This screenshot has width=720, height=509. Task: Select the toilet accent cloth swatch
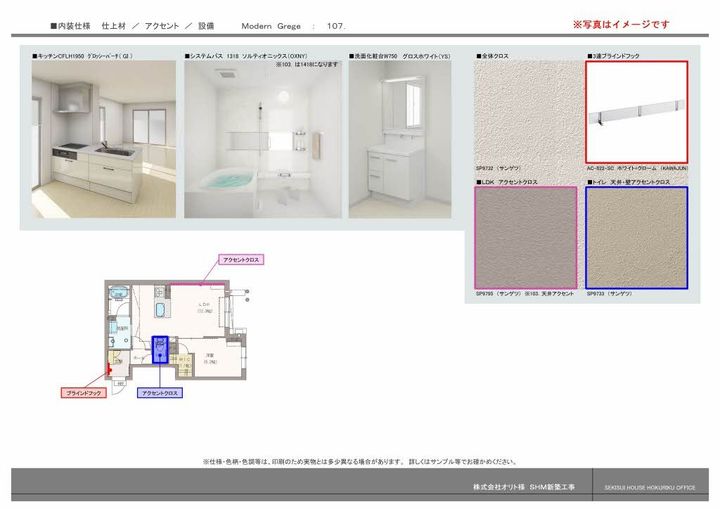click(x=636, y=238)
